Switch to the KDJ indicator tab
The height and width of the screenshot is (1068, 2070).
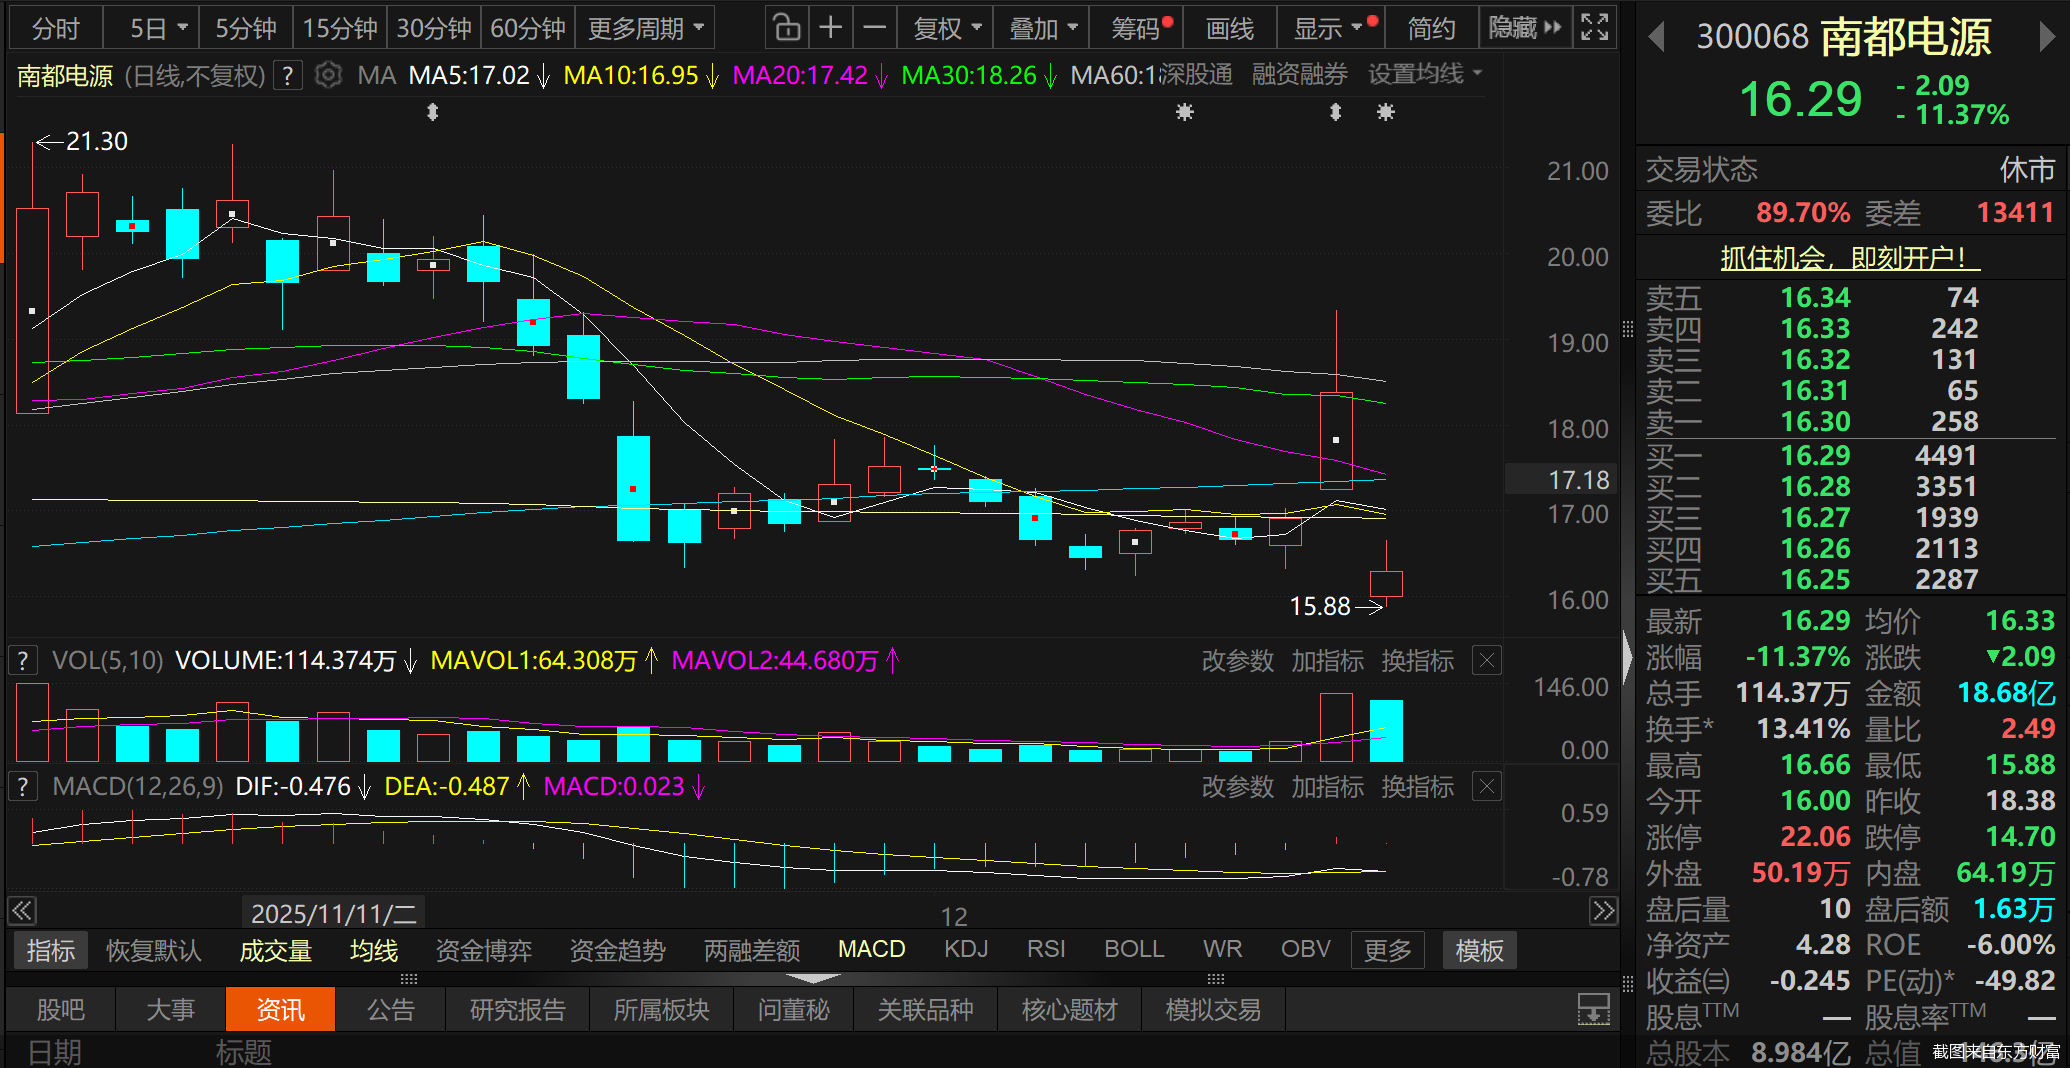pyautogui.click(x=965, y=949)
